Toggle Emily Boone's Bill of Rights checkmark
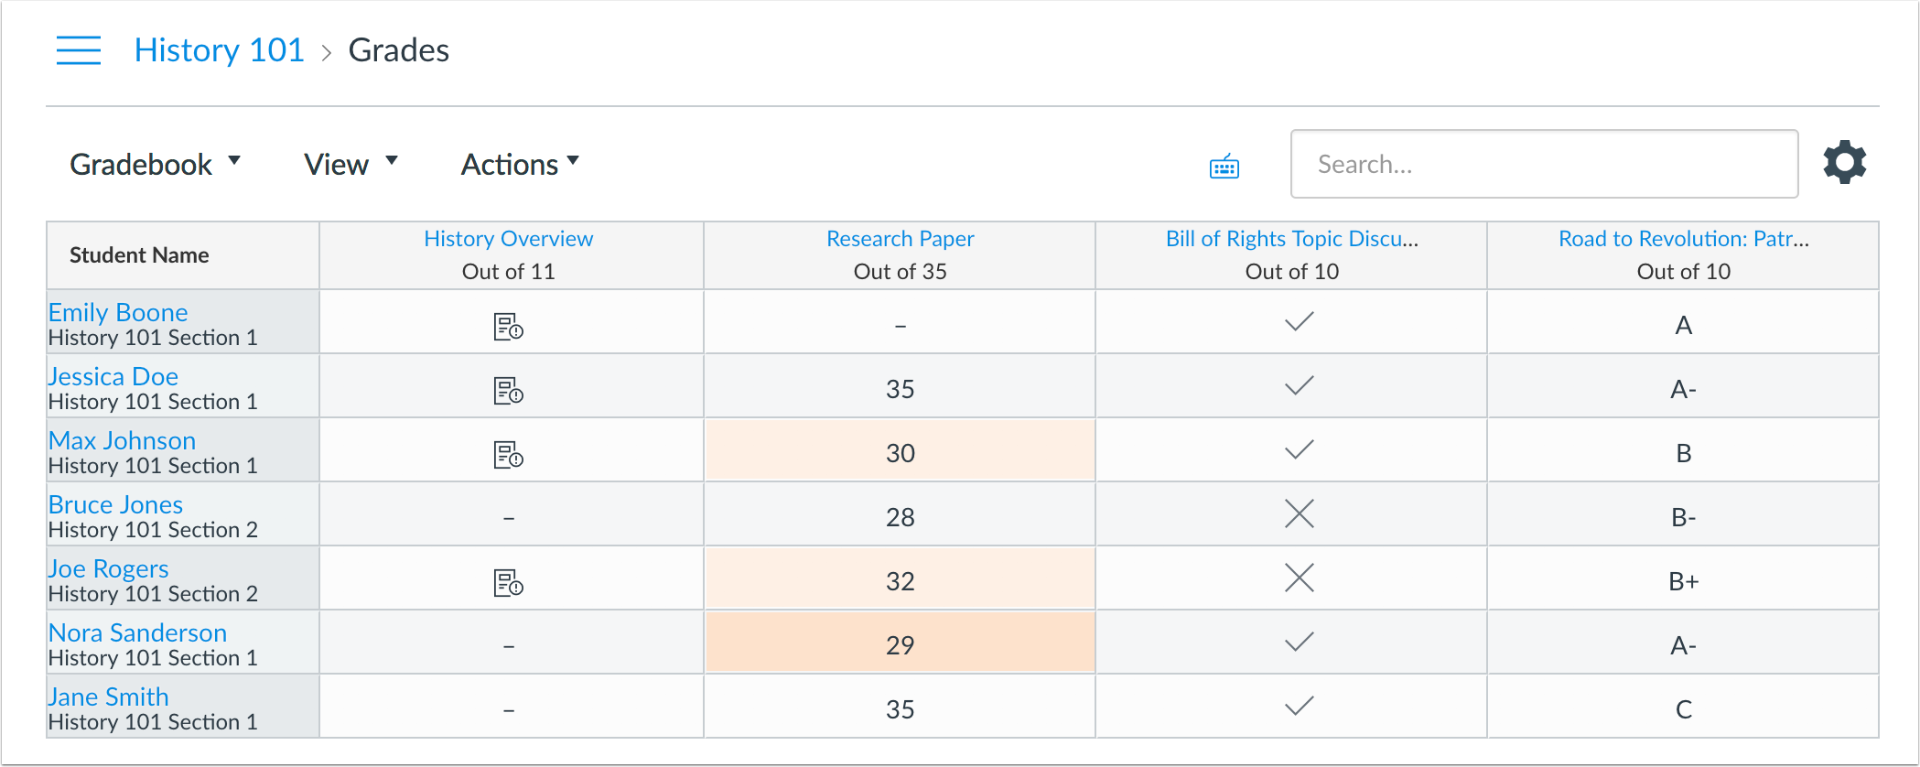This screenshot has width=1920, height=767. (x=1299, y=322)
